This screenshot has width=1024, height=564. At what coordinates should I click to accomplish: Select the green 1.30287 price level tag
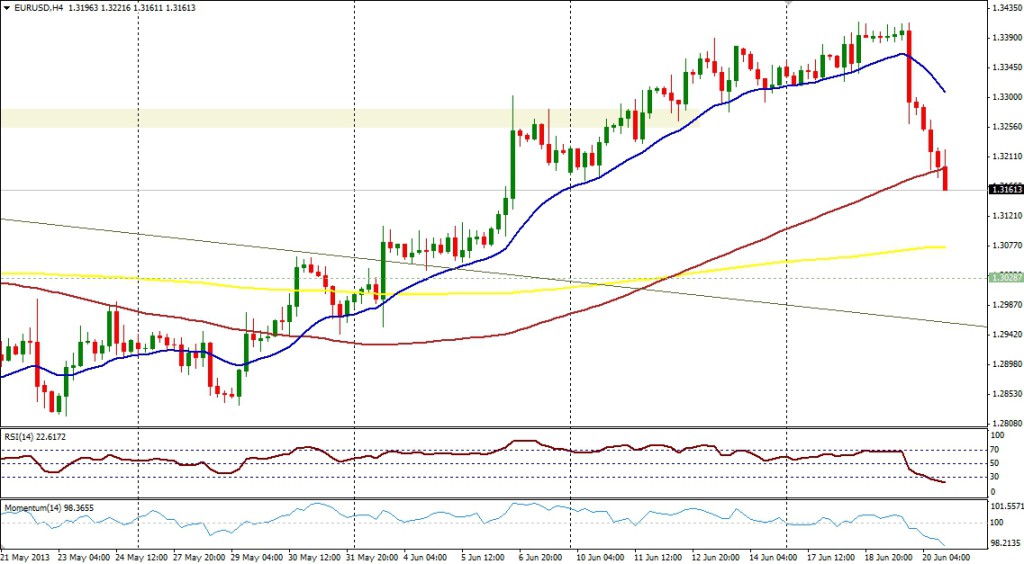(1004, 277)
